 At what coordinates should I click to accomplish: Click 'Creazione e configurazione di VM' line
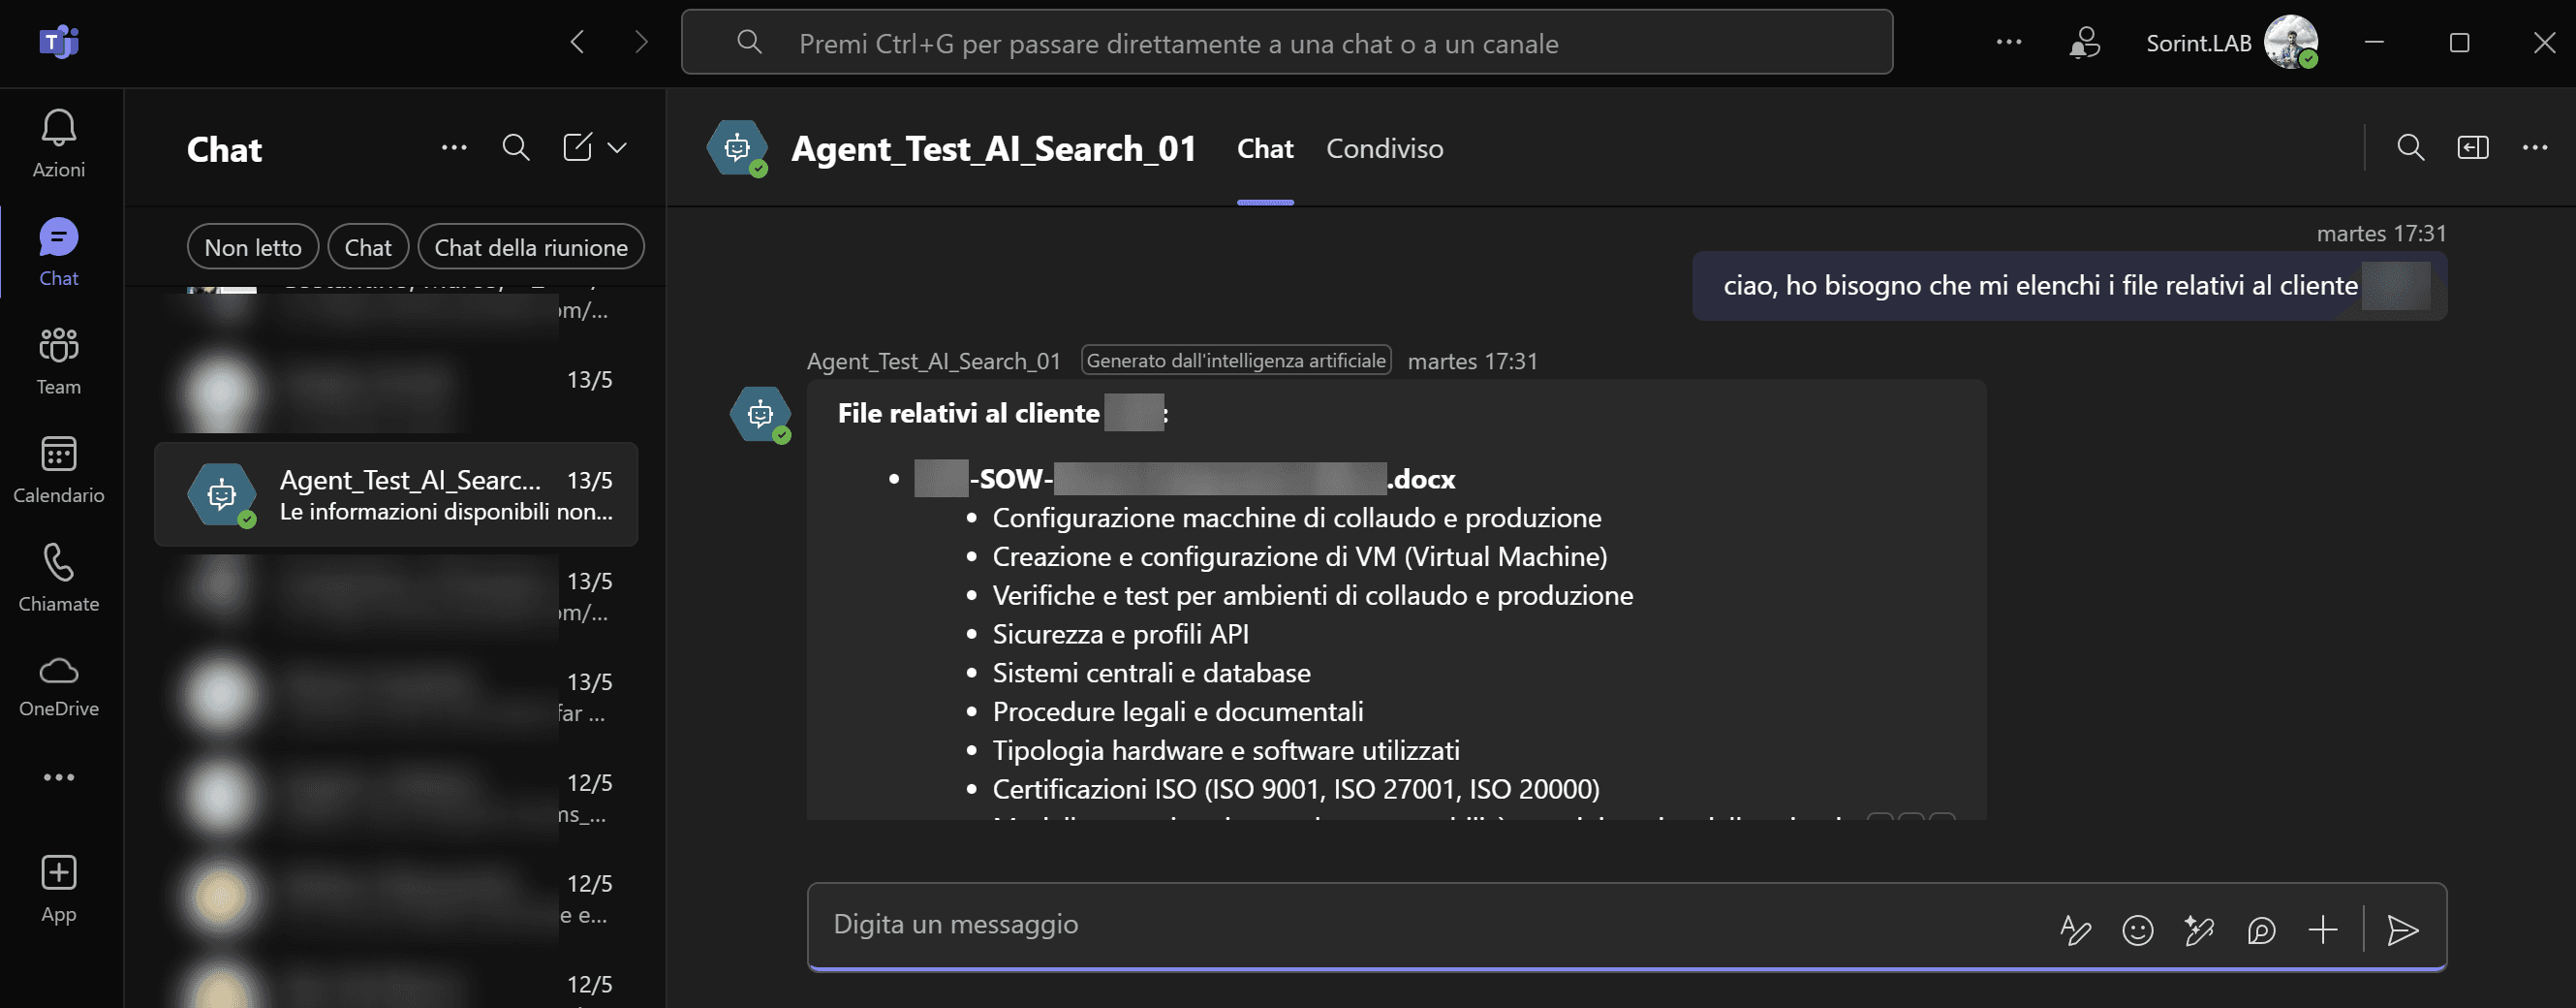[1300, 556]
